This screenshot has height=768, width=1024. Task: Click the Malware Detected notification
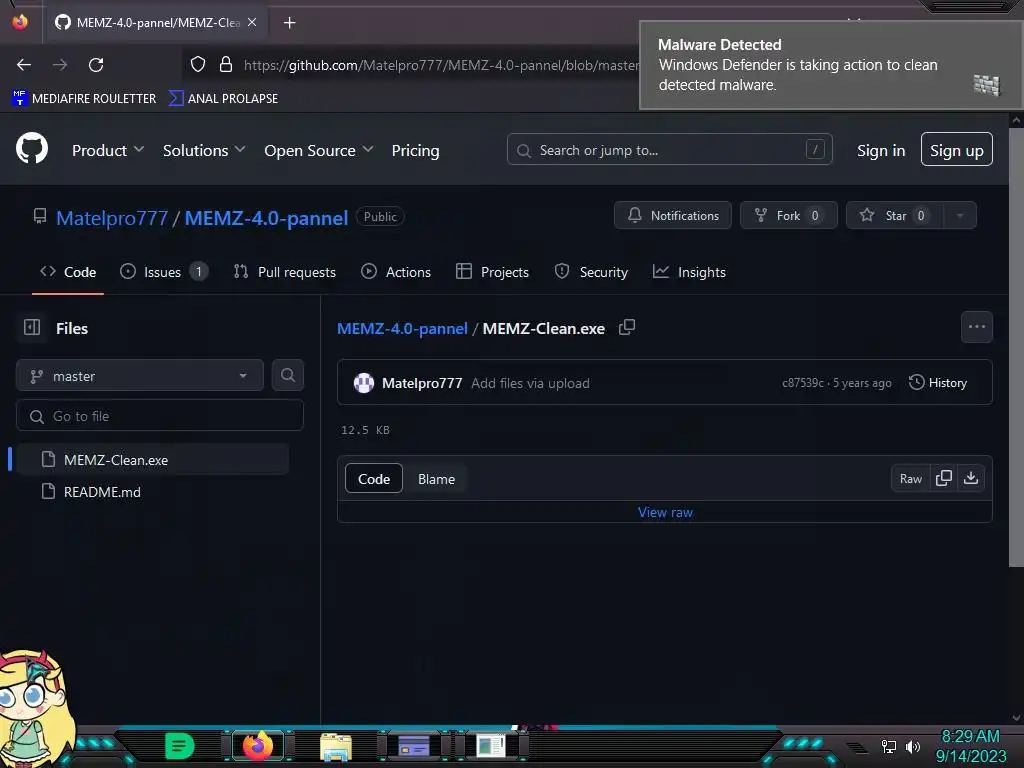click(831, 65)
